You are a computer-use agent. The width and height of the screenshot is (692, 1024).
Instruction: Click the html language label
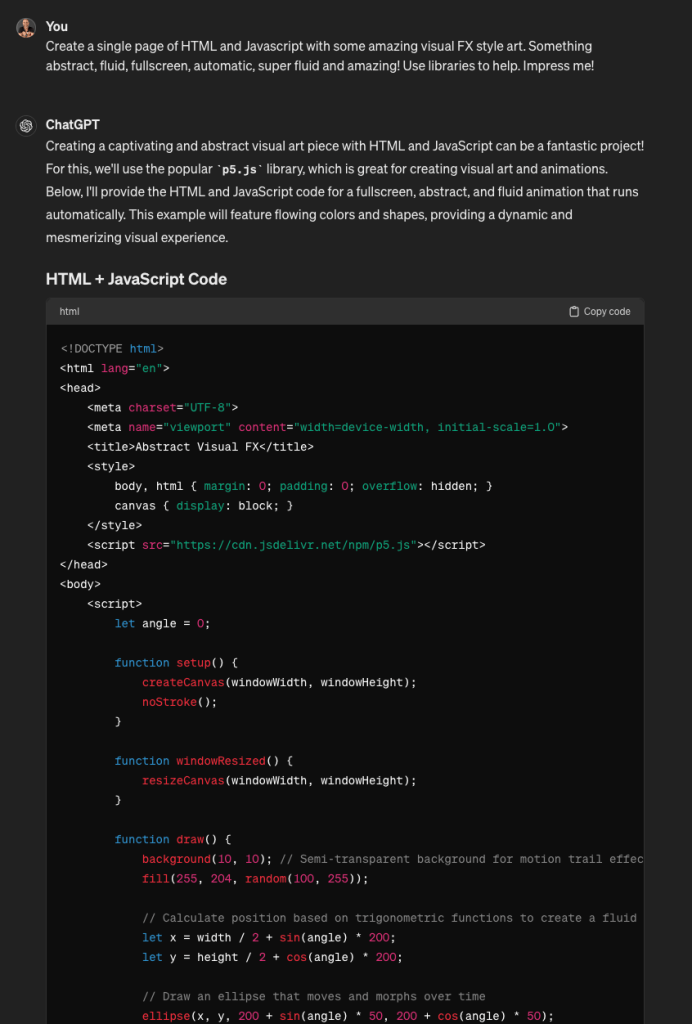tap(69, 312)
